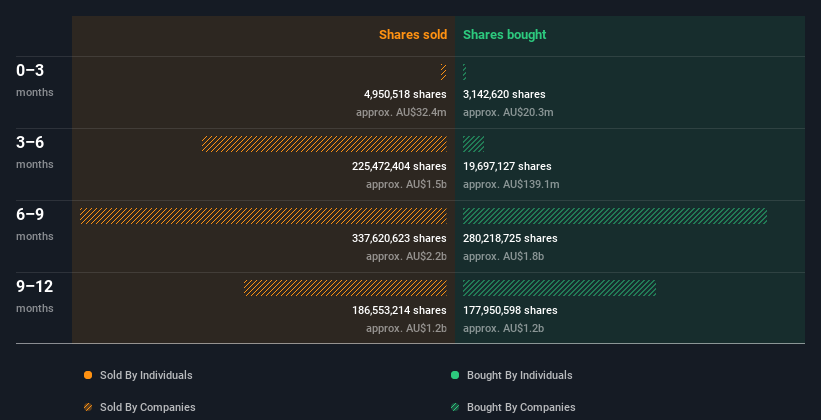
Task: Select the 177,950,598 shares value
Action: [510, 310]
